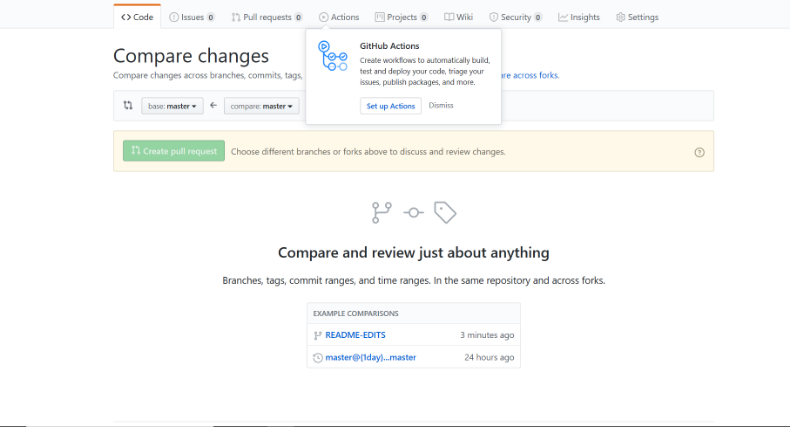Open the Insights tab
This screenshot has height=427, width=790.
[x=579, y=17]
